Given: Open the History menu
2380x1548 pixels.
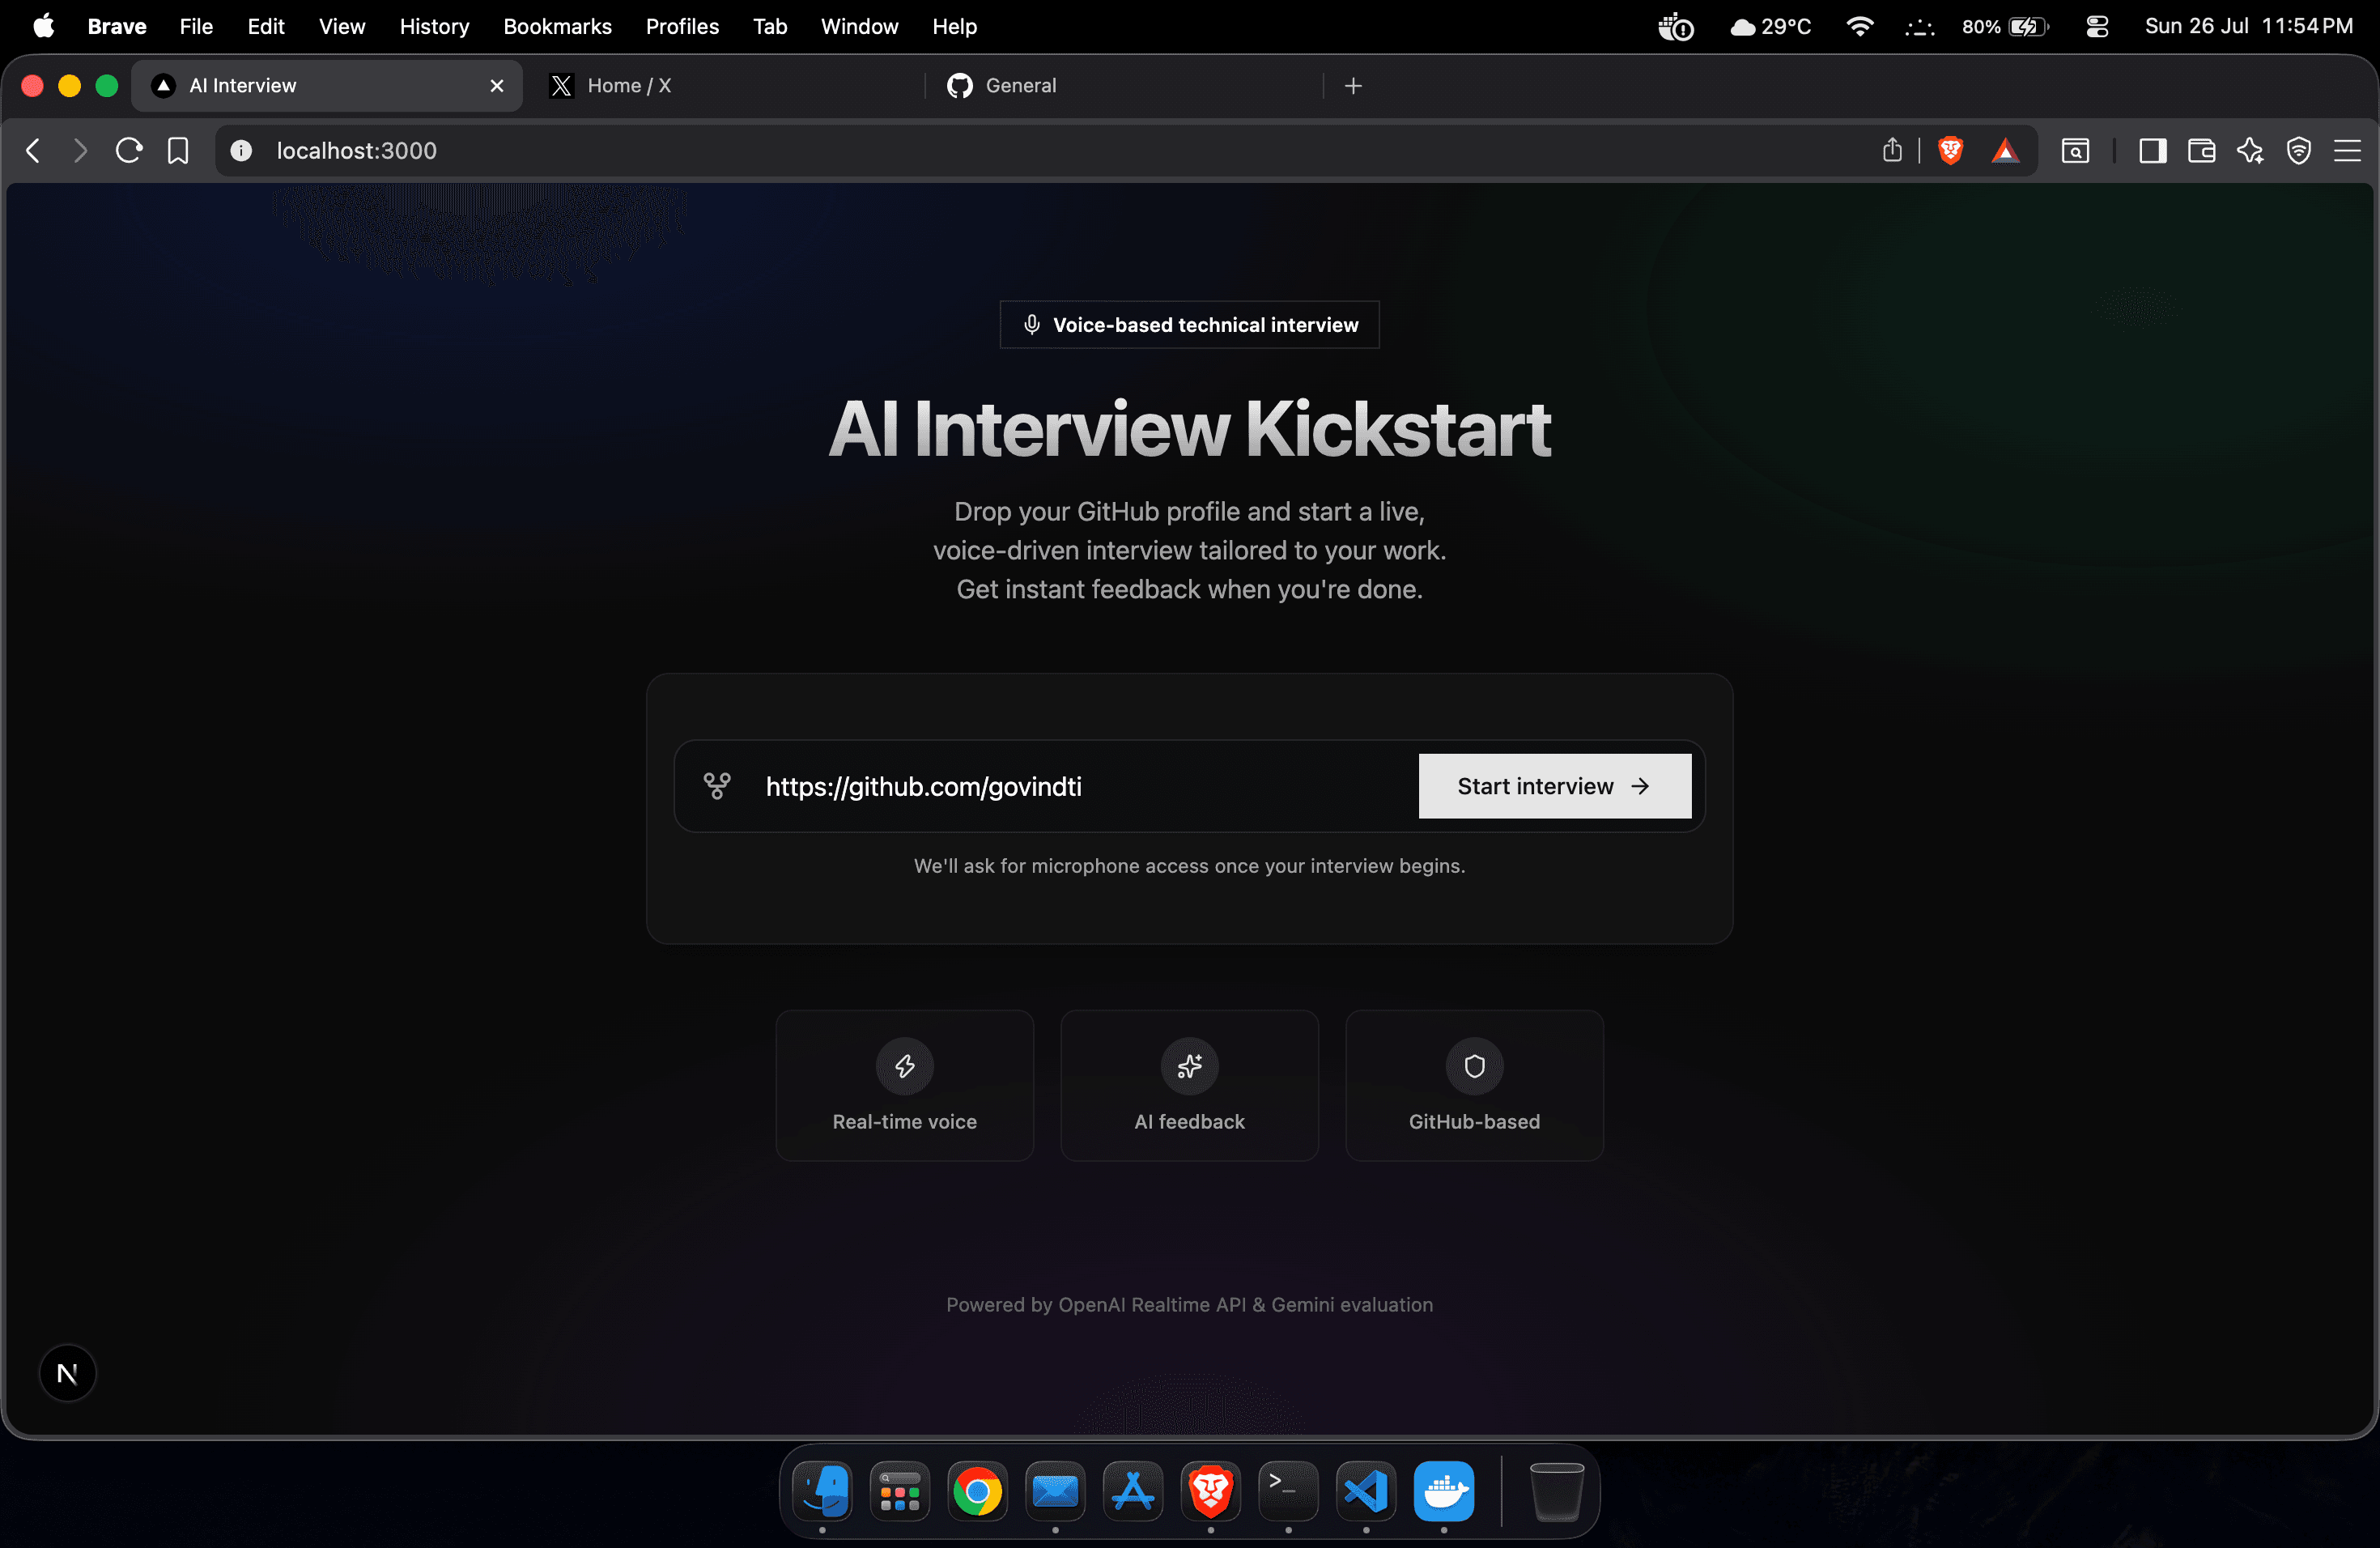Looking at the screenshot, I should (434, 26).
